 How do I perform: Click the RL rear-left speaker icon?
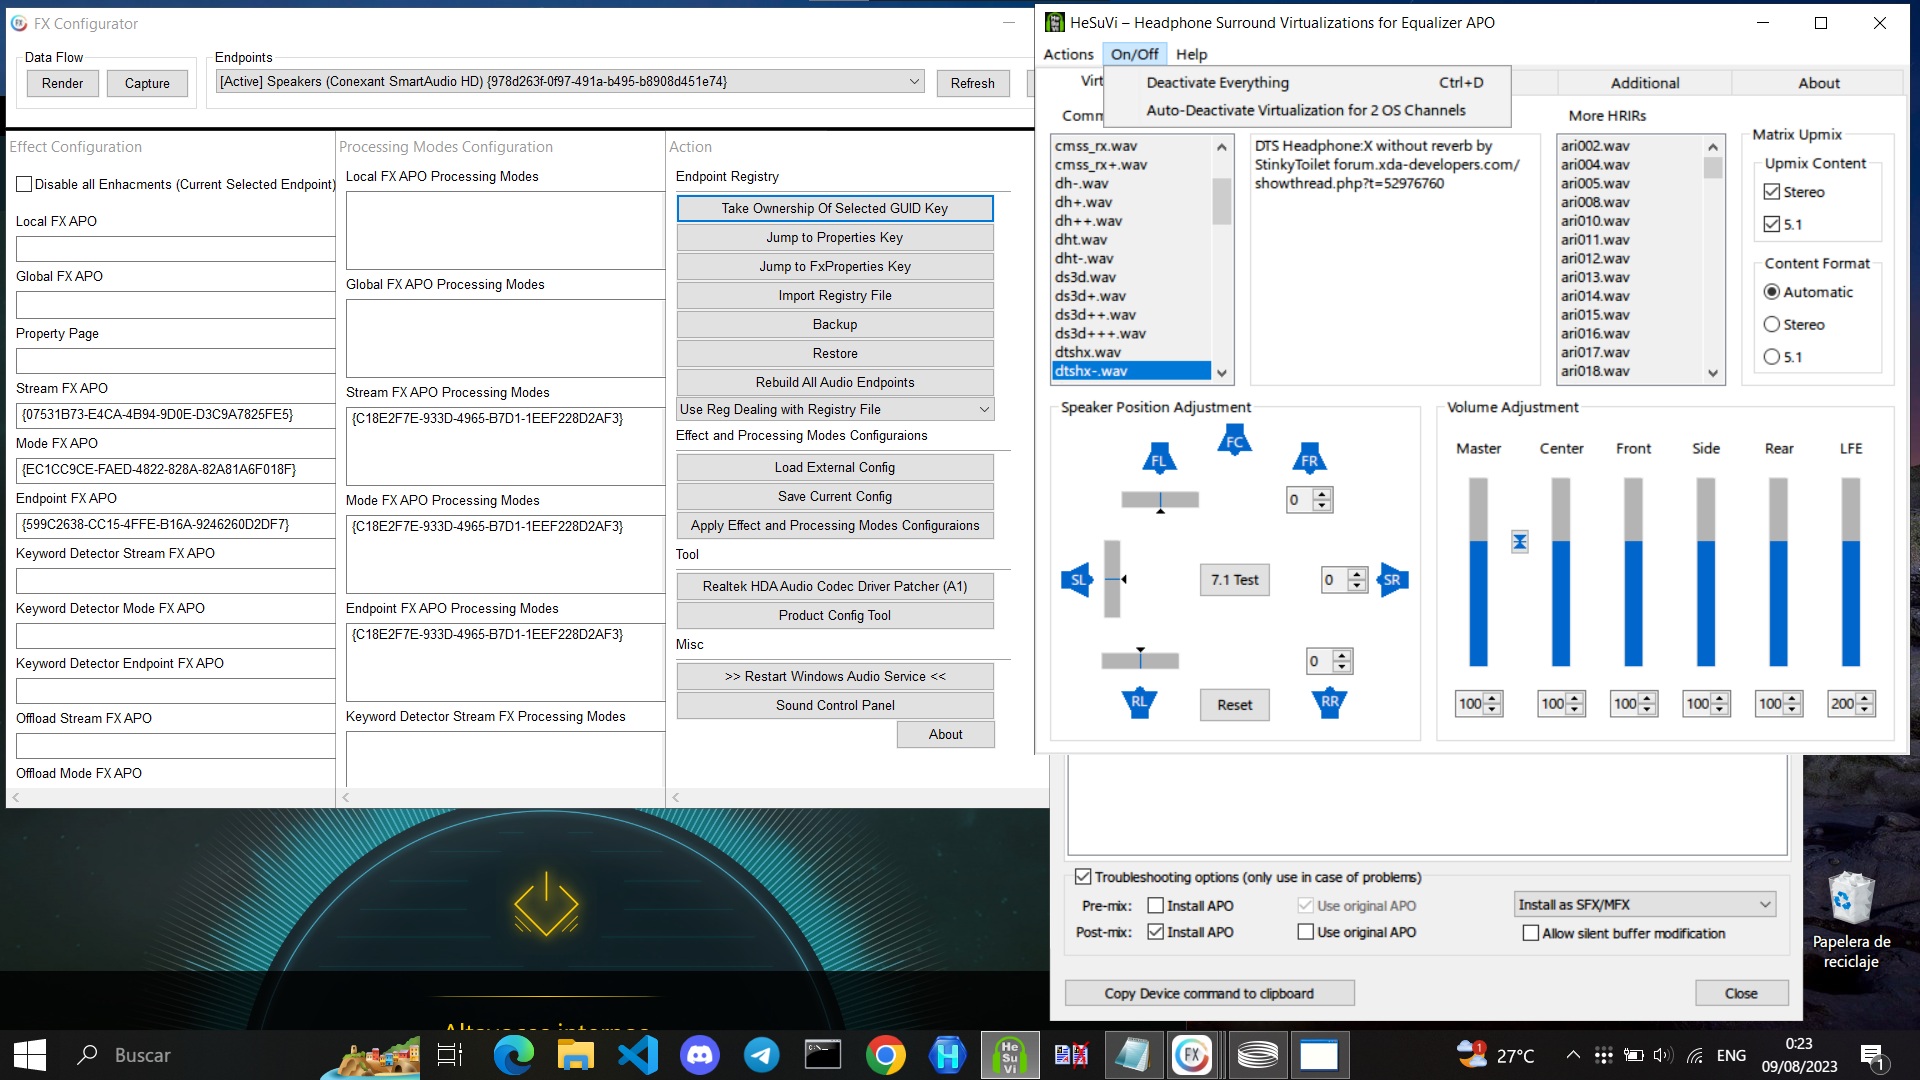1139,703
